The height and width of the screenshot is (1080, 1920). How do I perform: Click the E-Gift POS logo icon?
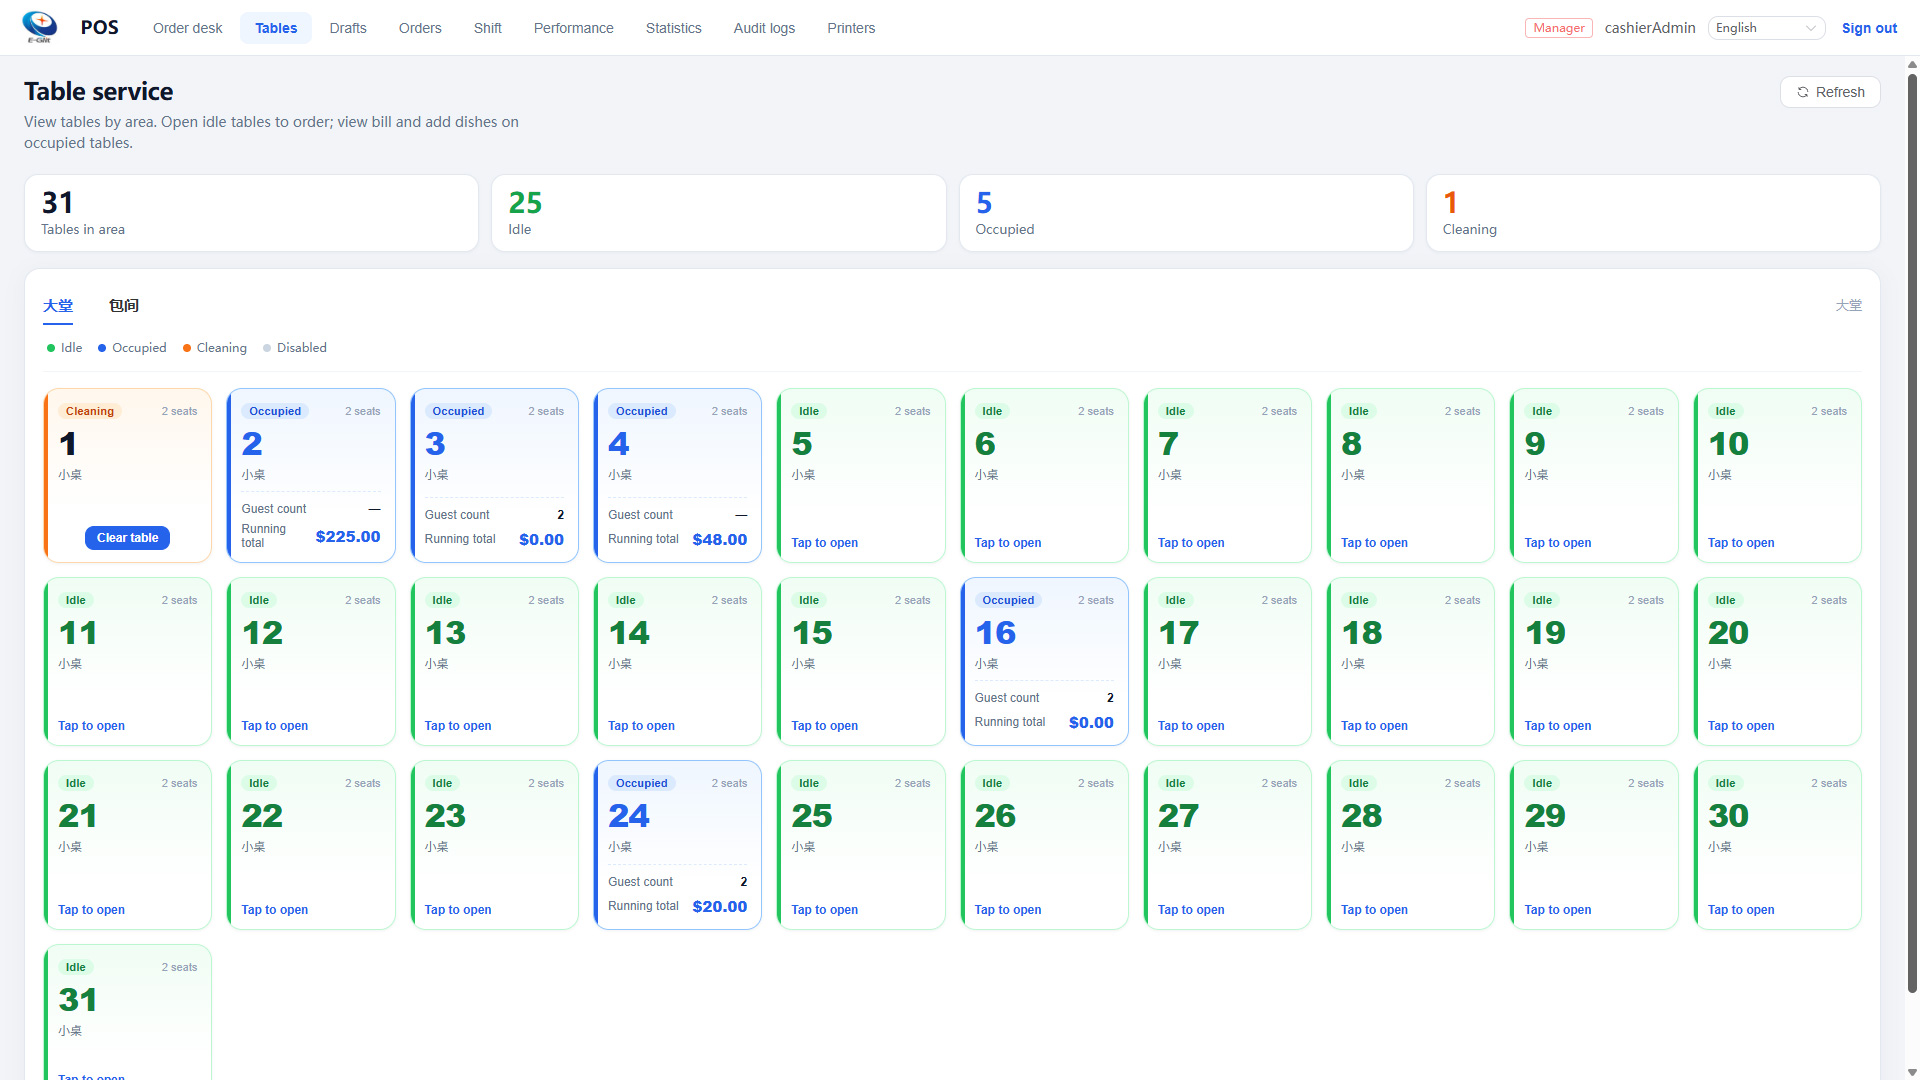[40, 27]
